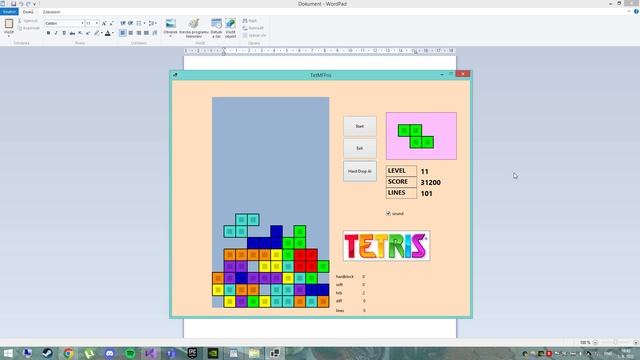Click the Redo icon in the quick access toolbar
Image resolution: width=640 pixels, height=360 pixels.
pos(29,4)
